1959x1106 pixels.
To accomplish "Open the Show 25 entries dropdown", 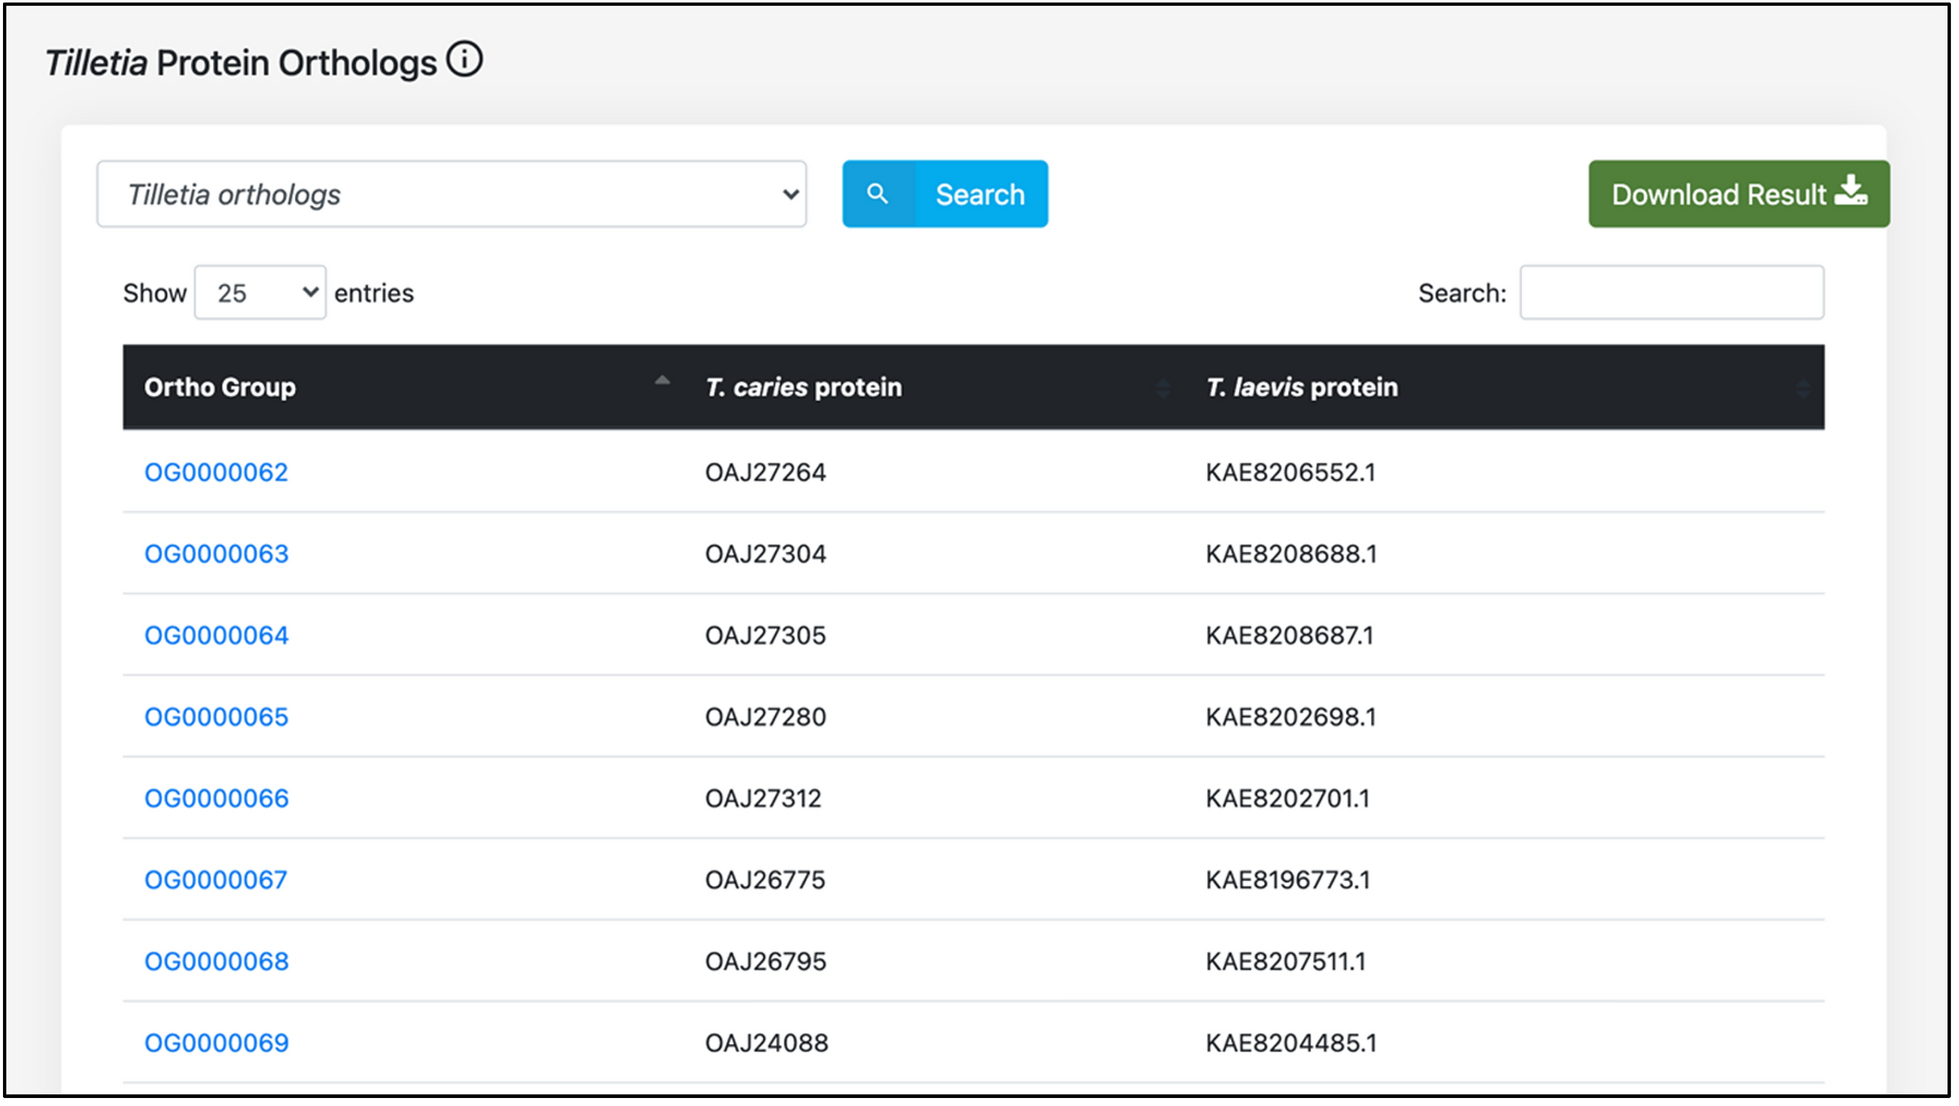I will click(x=260, y=293).
